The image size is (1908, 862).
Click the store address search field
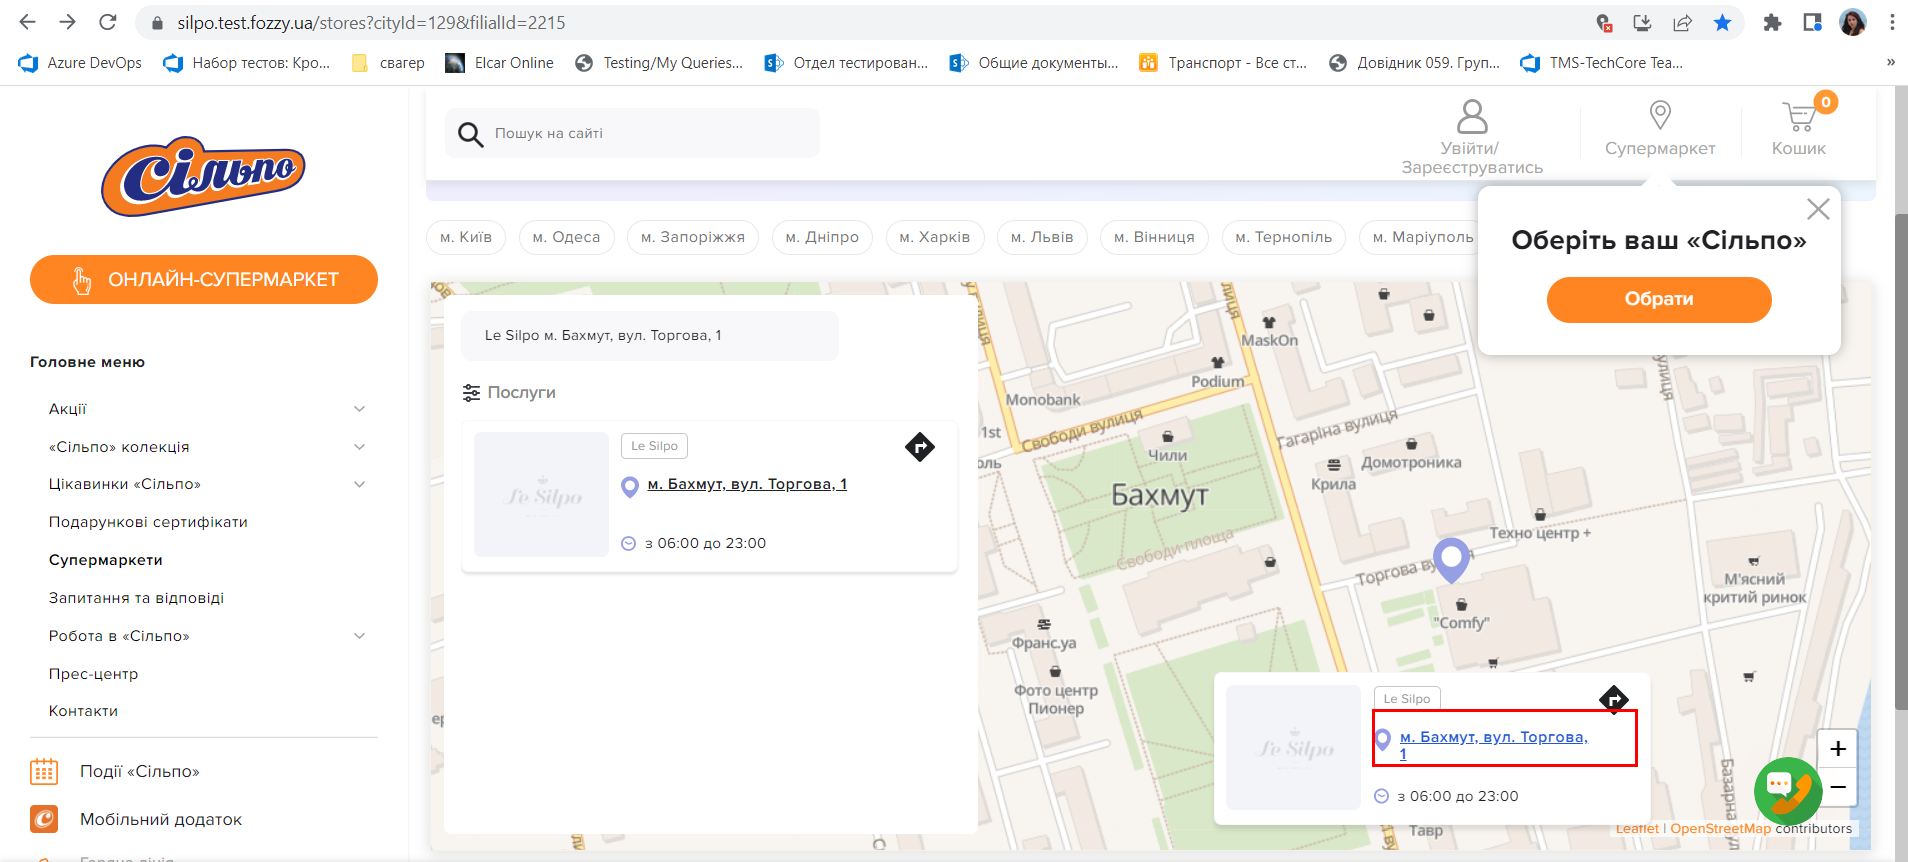pyautogui.click(x=650, y=335)
